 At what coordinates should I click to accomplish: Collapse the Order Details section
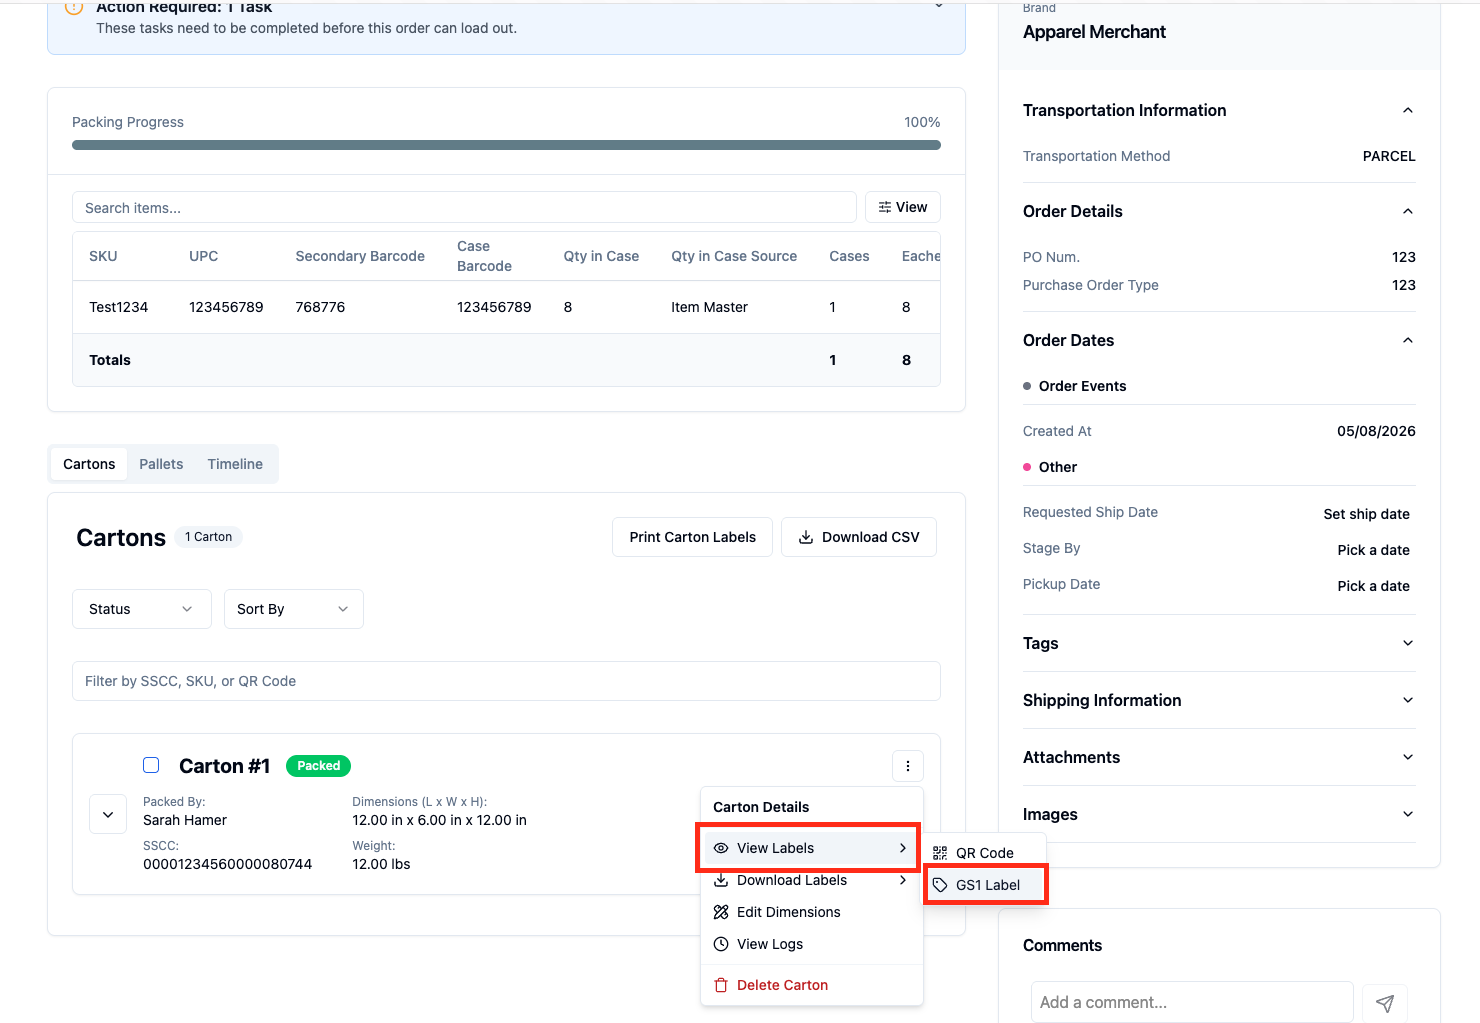point(1408,211)
